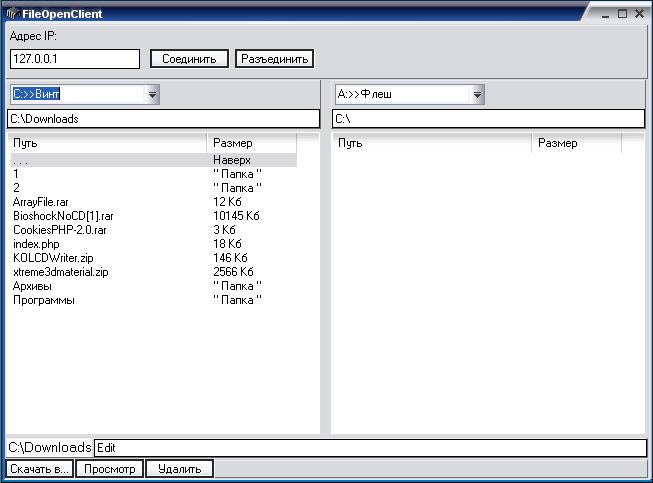Focus the IP address field with 127.0.0.1
Screen dimensions: 653x483
tap(75, 59)
